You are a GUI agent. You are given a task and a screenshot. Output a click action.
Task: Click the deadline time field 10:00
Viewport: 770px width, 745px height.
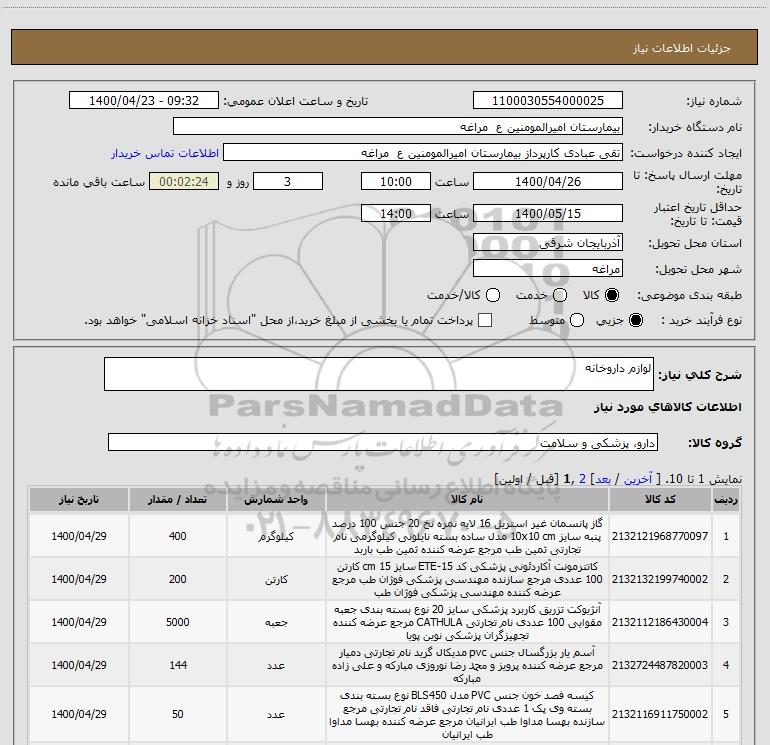[x=396, y=181]
